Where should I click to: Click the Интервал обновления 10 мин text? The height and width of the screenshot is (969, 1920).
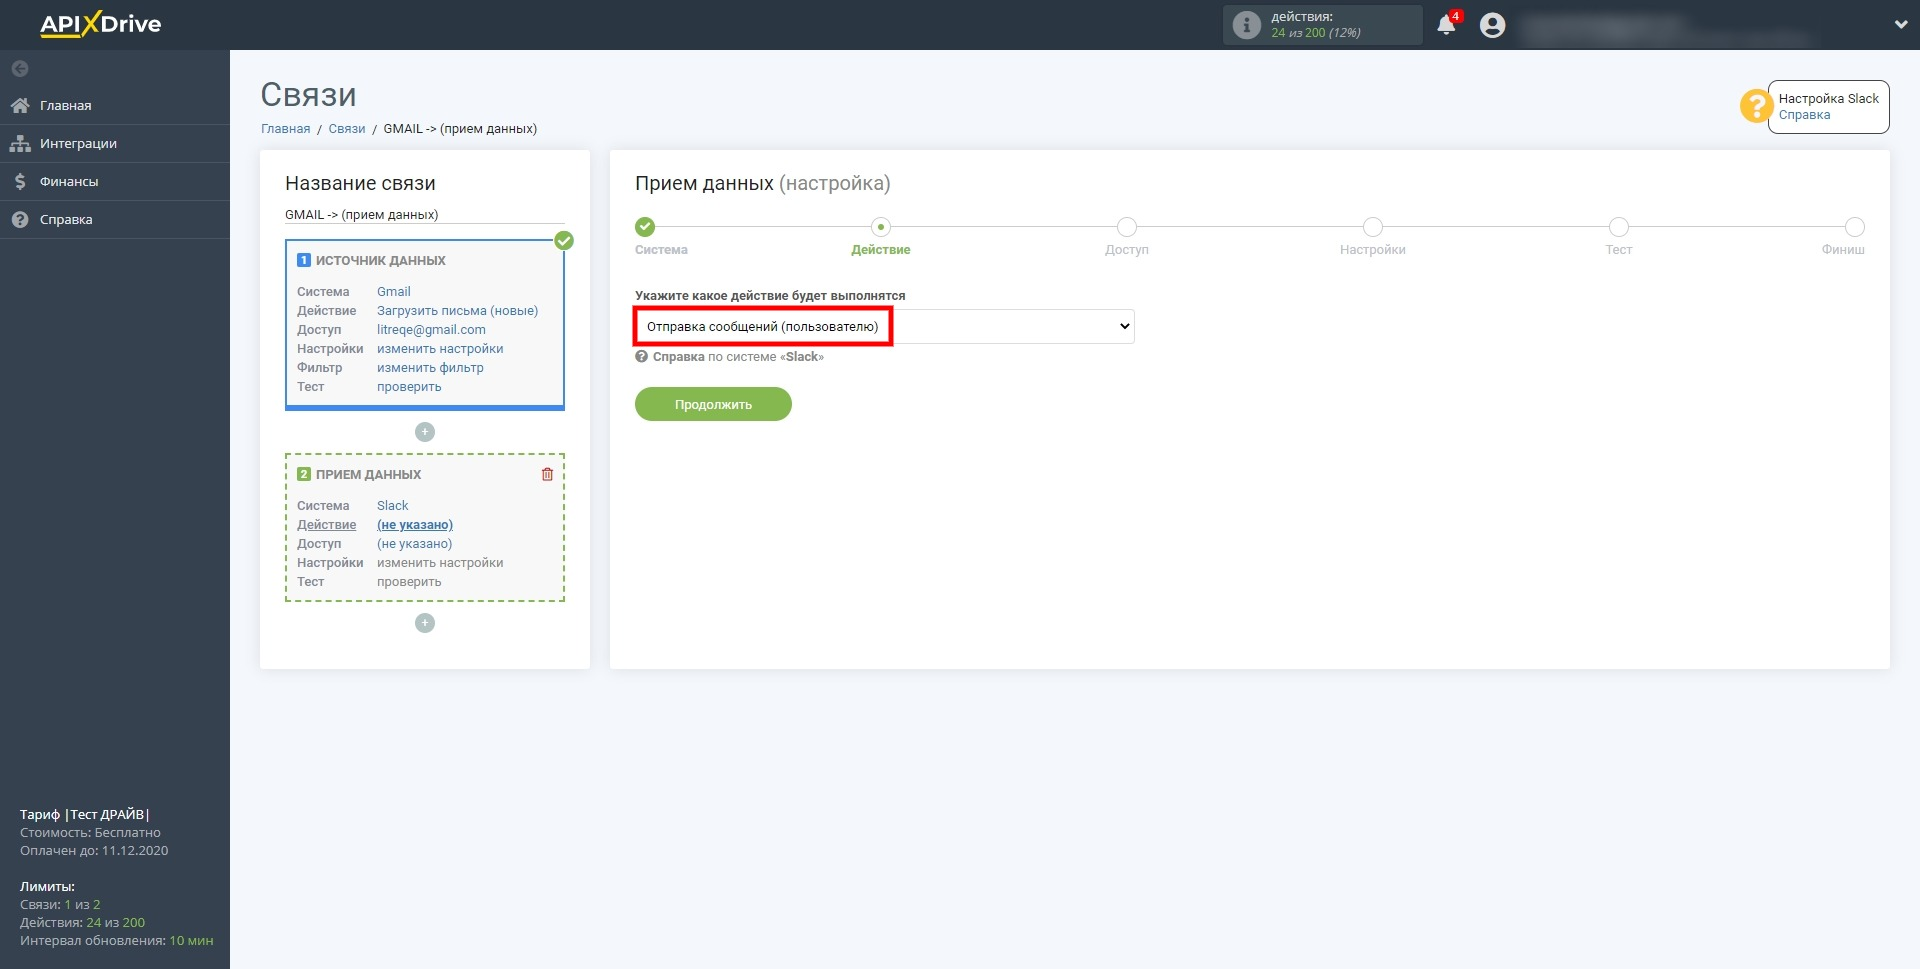pos(116,941)
